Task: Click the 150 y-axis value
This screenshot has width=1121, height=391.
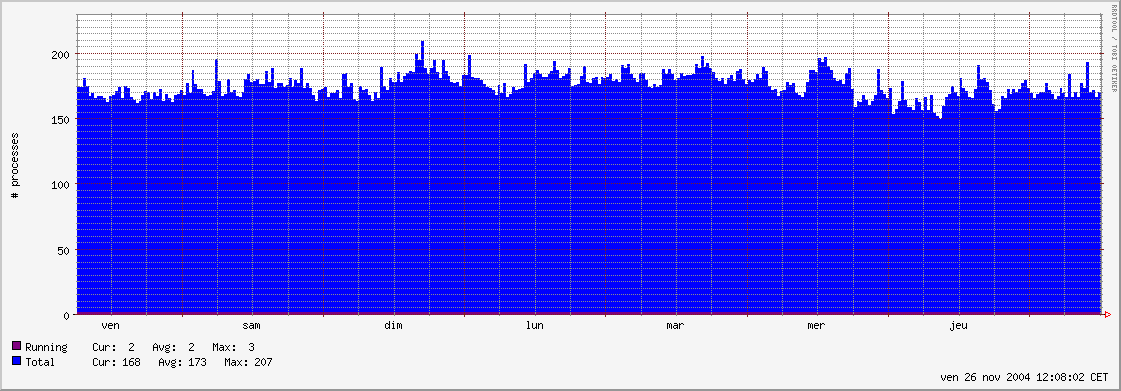Action: [x=61, y=119]
